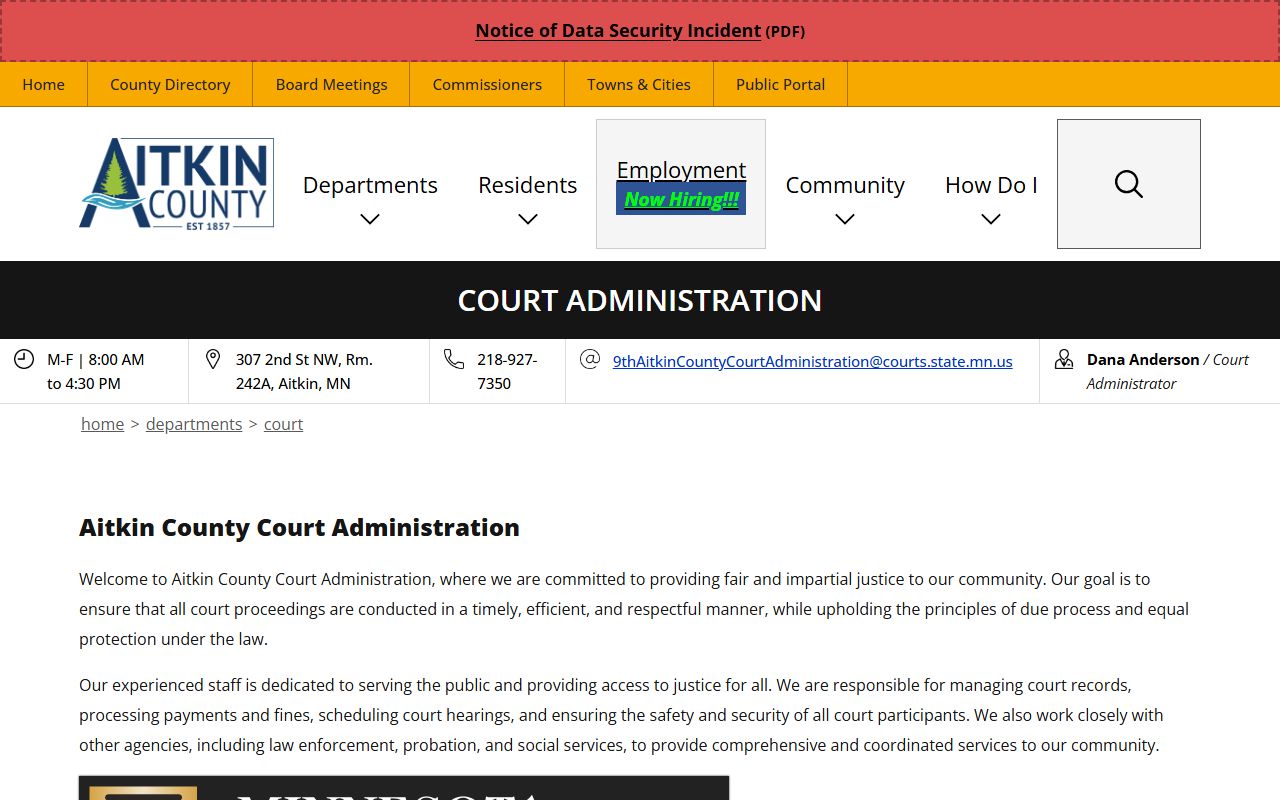Click the address 307 2nd St NW
Viewport: 1280px width, 800px height.
pos(304,371)
